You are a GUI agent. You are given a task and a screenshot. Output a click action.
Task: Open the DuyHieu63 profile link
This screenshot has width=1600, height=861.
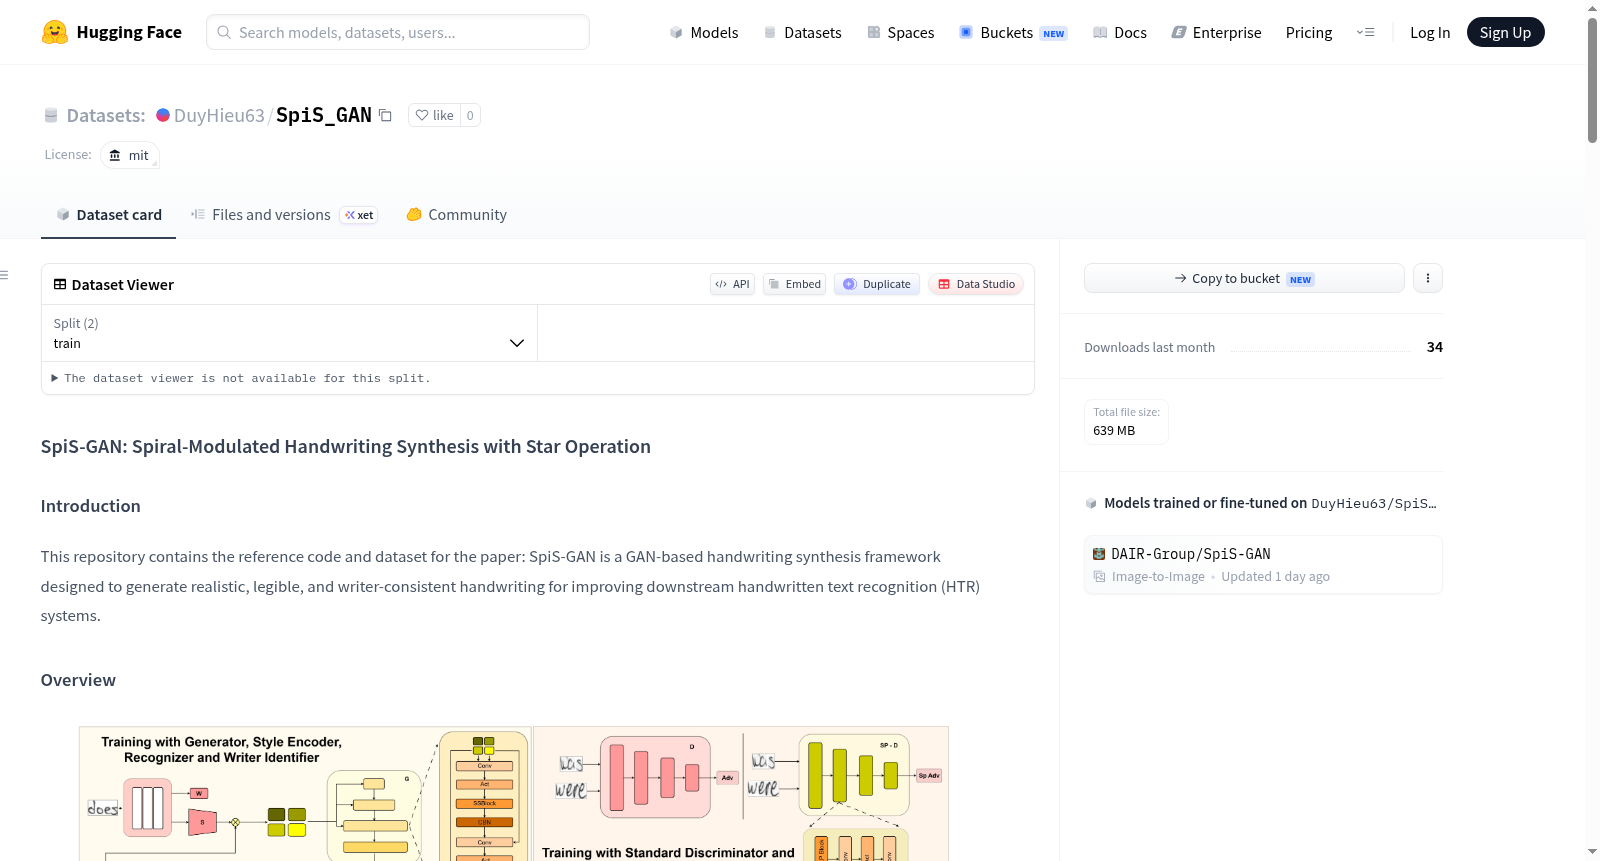pyautogui.click(x=219, y=115)
